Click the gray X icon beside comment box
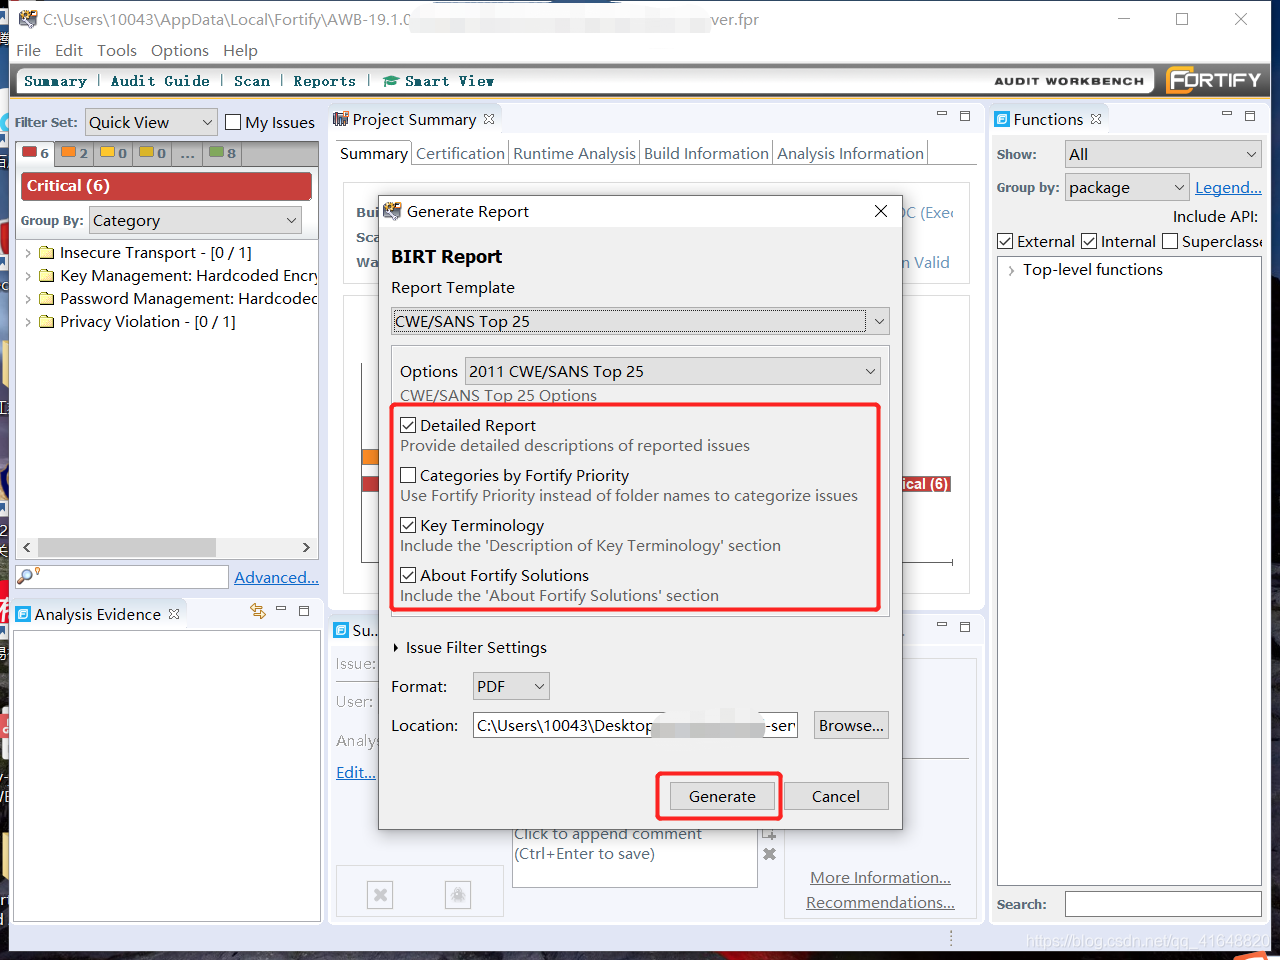Viewport: 1280px width, 960px height. click(769, 854)
